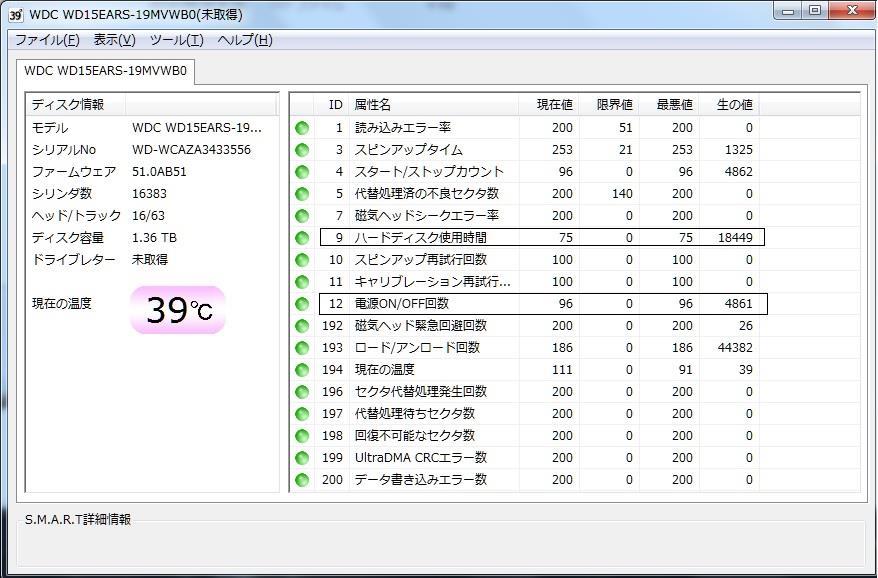The width and height of the screenshot is (878, 578).
Task: Click the status icon for データ書き込みエラー数
Action: (302, 480)
